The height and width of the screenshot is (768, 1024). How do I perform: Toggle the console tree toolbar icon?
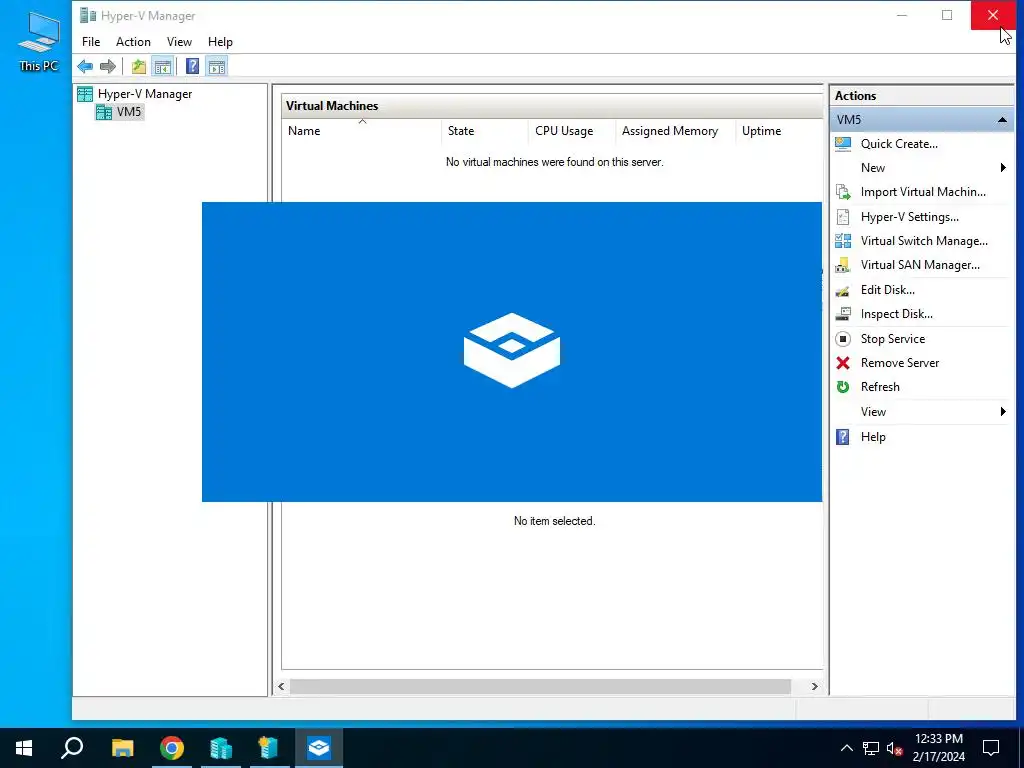pyautogui.click(x=163, y=66)
